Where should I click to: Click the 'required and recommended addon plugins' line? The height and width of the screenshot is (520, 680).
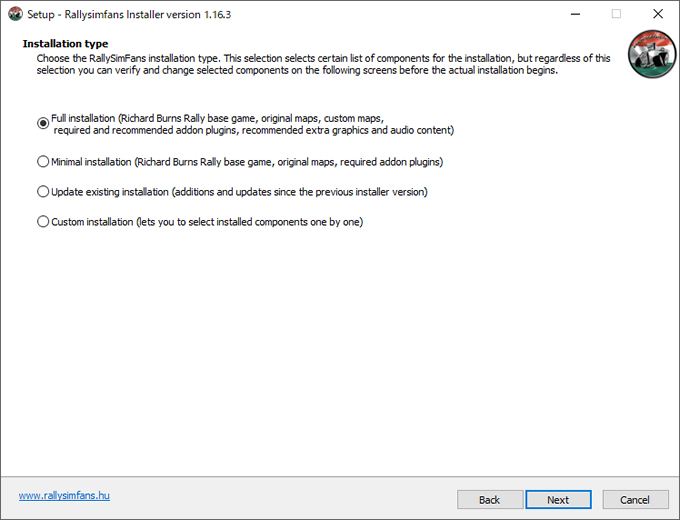[x=254, y=130]
